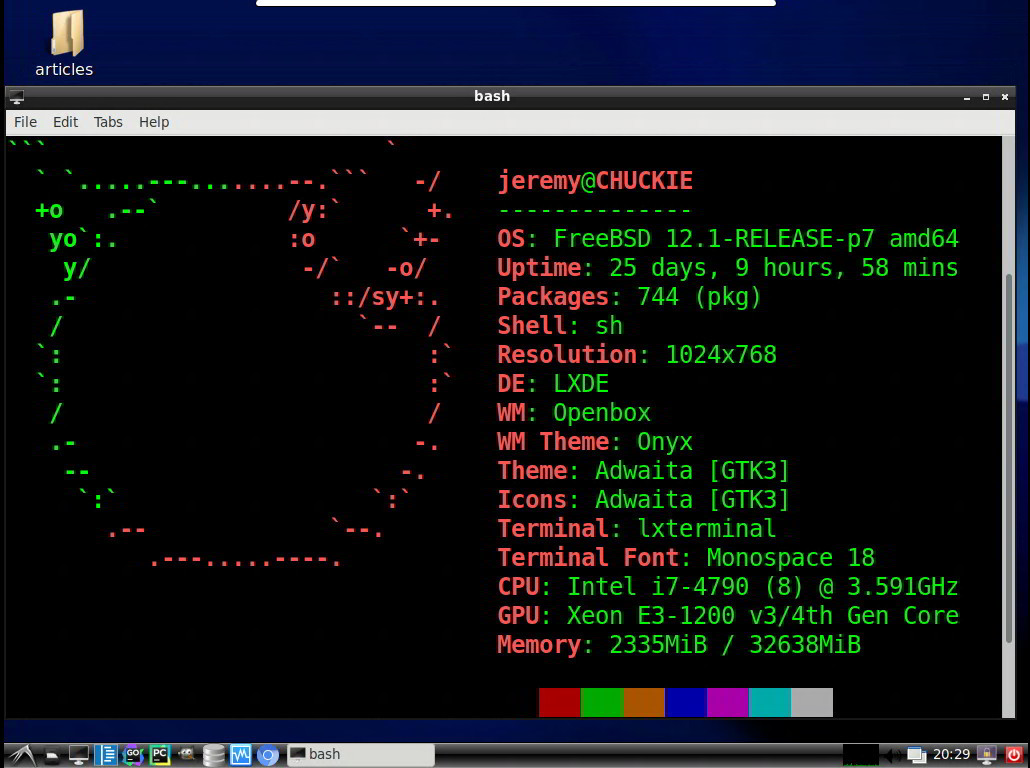Launch PyCharm from the taskbar

click(x=160, y=755)
